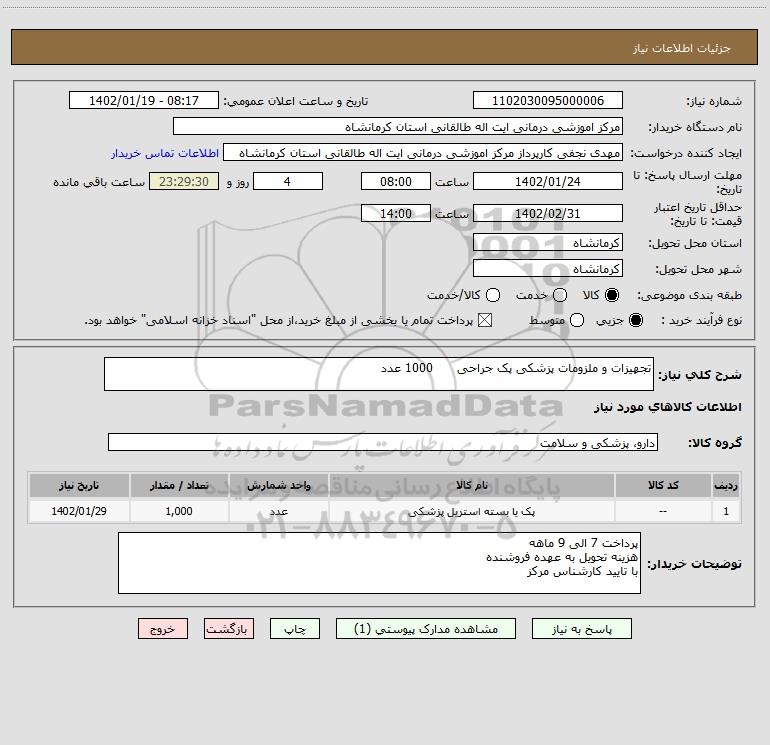Viewport: 770px width, 745px height.
Task: Click the توضیحات خریدار text area
Action: 379,563
